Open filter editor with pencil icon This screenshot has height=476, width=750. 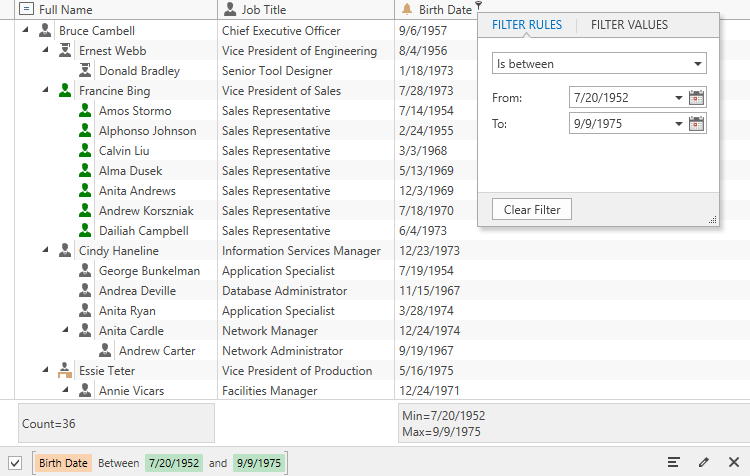(704, 462)
